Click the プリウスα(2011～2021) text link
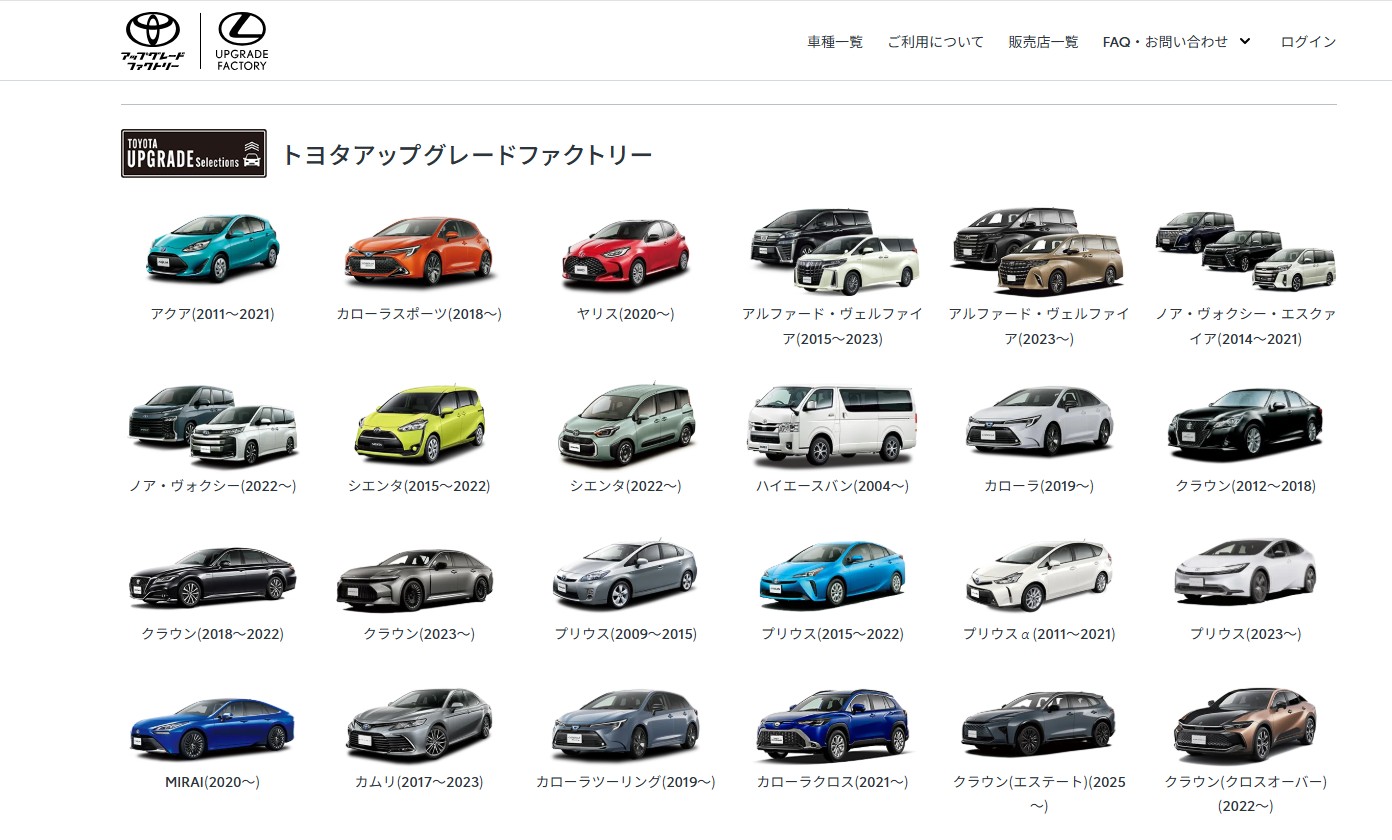 1039,634
